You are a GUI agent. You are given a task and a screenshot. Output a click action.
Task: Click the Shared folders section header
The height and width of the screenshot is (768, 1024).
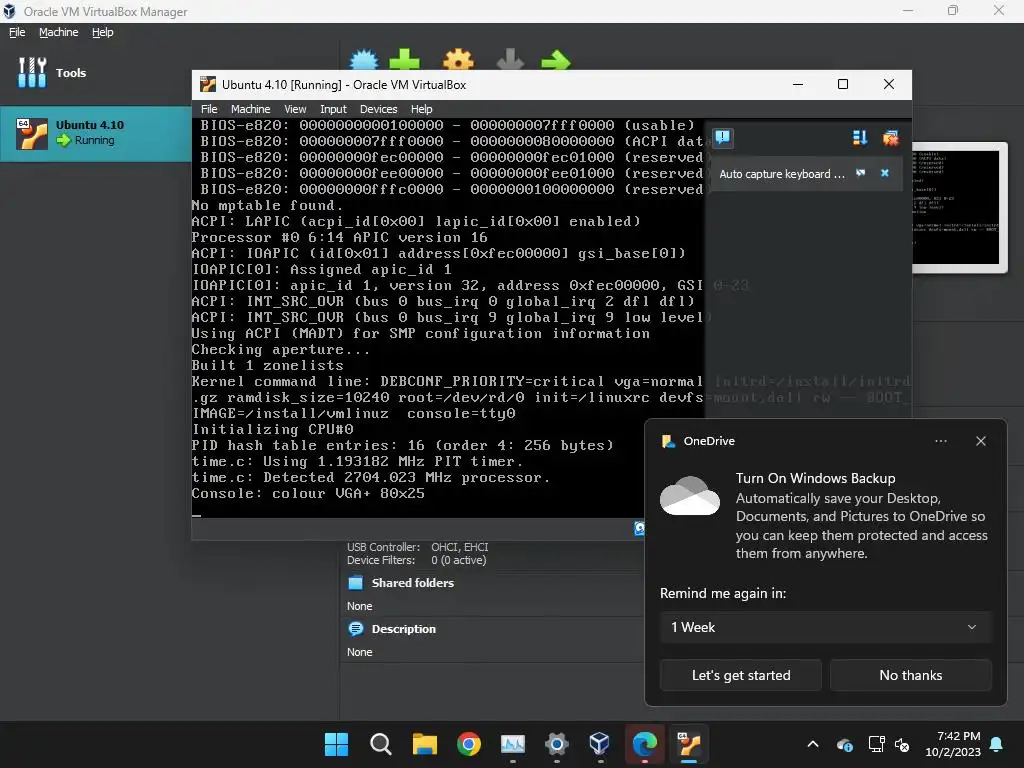click(412, 583)
